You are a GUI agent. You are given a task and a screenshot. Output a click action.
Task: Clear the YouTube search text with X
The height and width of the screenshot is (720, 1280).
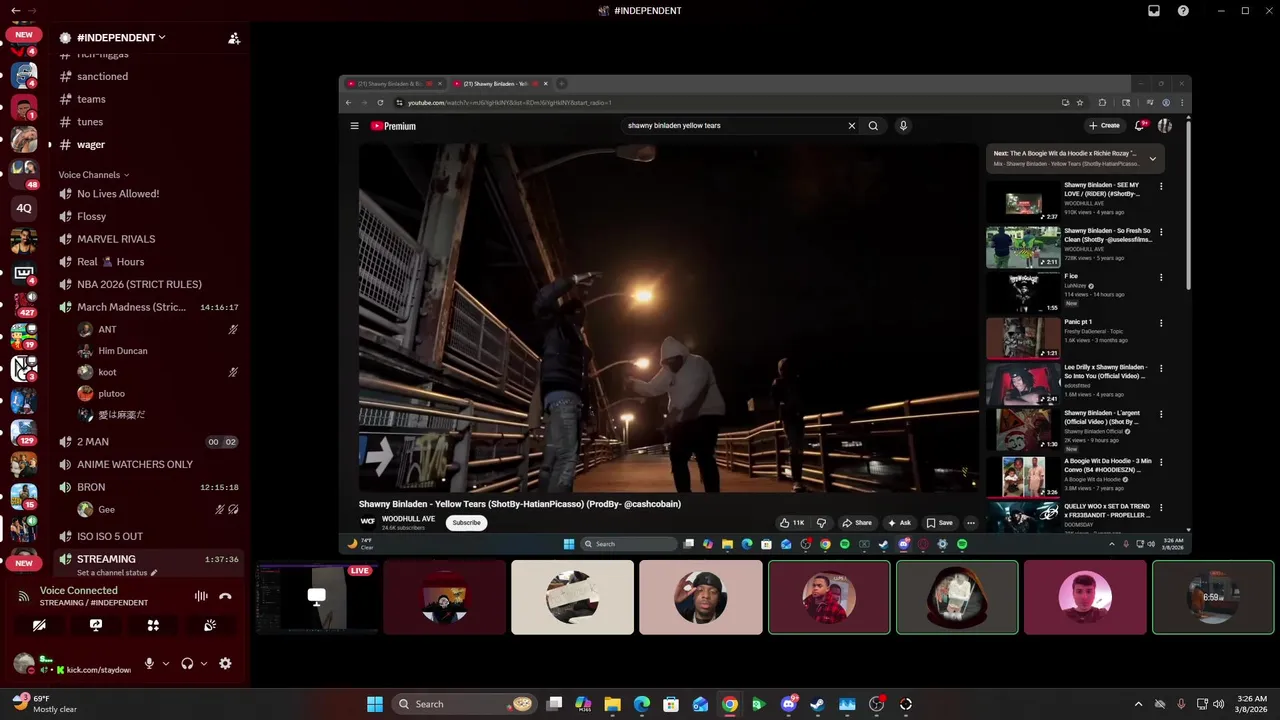[852, 126]
